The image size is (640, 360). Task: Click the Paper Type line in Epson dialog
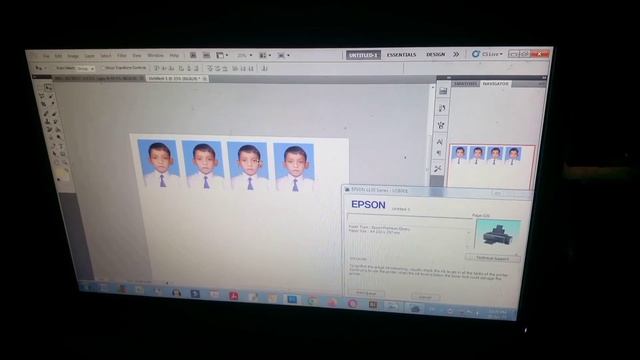379,228
